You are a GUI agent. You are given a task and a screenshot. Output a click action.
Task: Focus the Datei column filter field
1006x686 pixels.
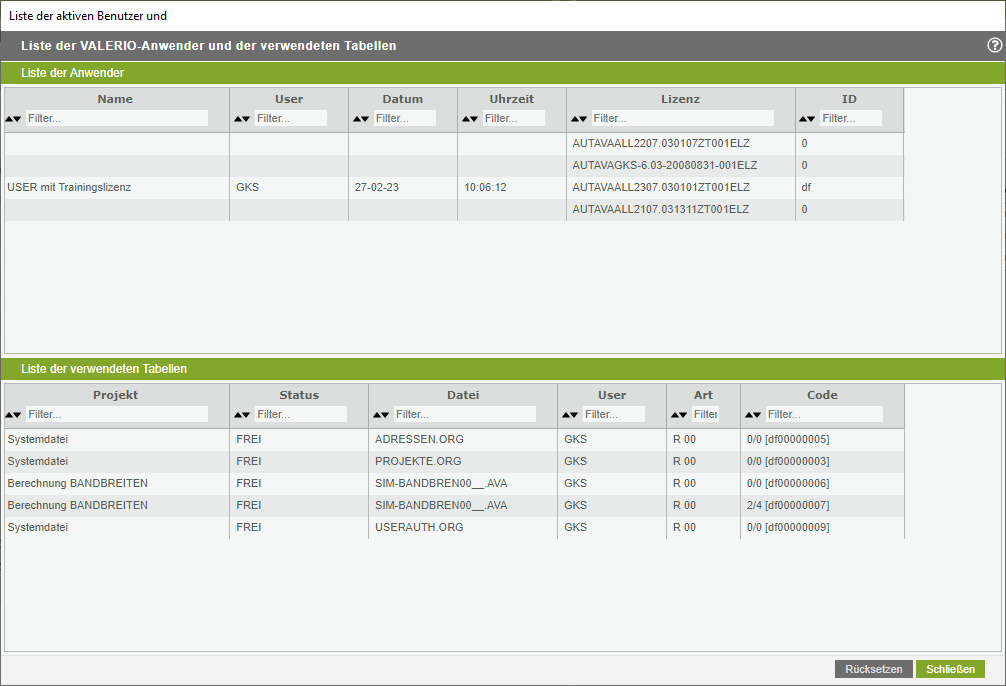(464, 414)
